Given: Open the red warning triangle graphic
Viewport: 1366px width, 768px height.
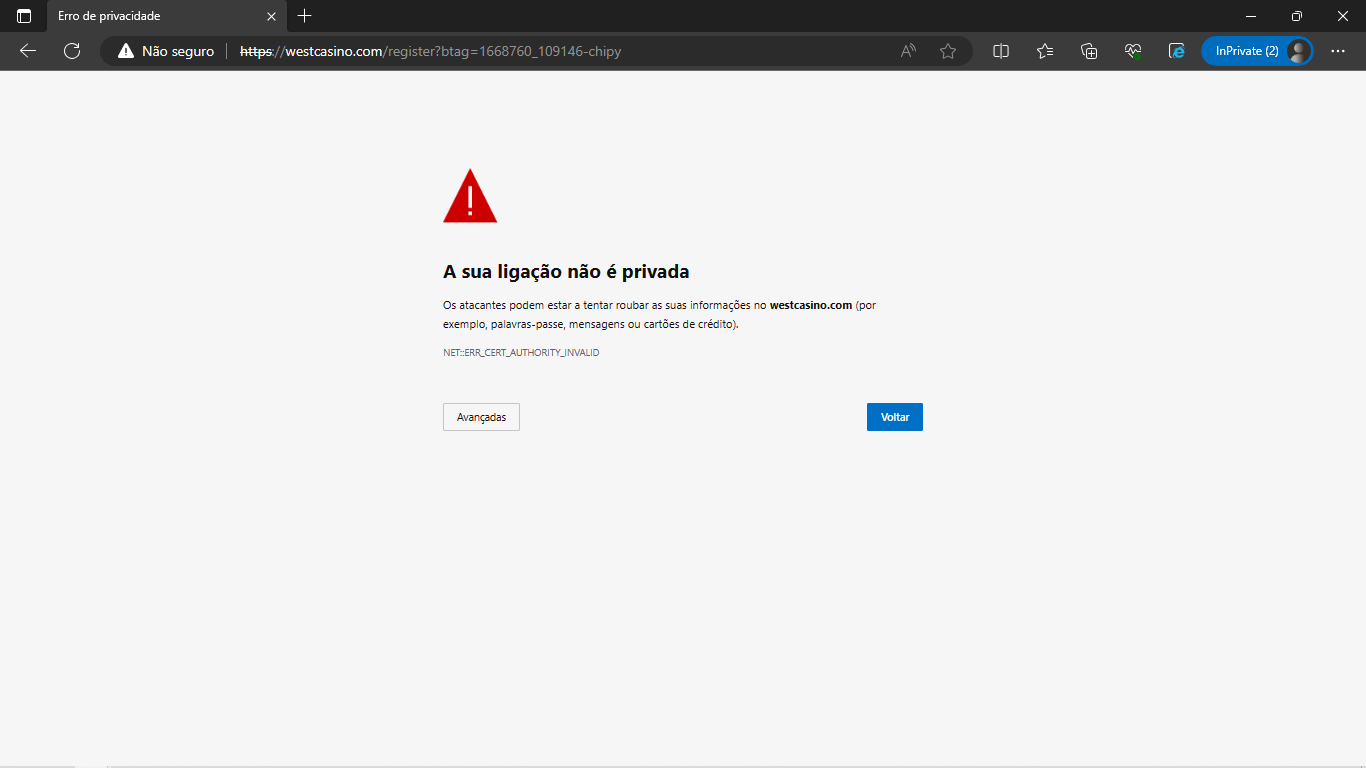Looking at the screenshot, I should pyautogui.click(x=470, y=196).
